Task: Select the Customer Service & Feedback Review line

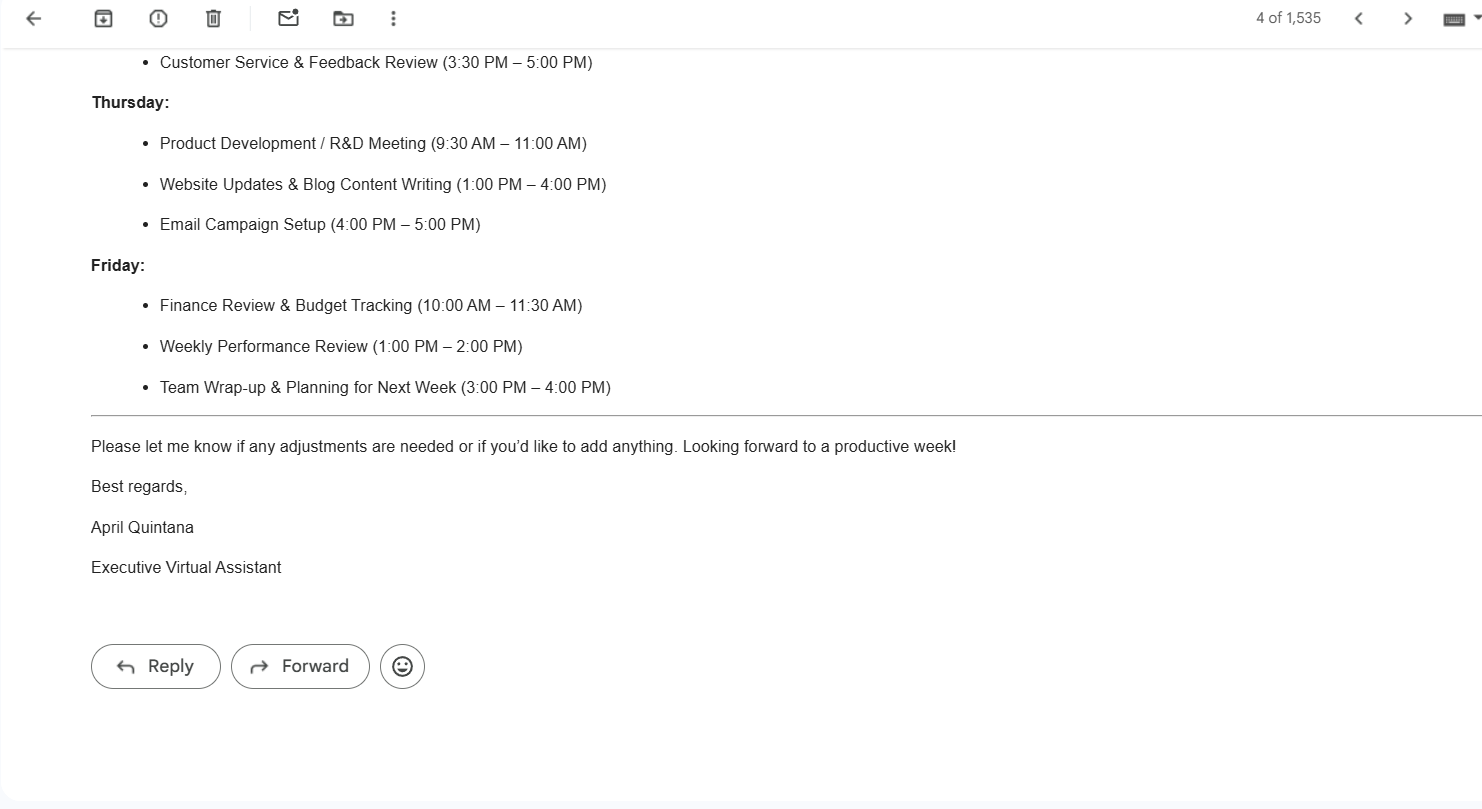Action: pos(376,63)
